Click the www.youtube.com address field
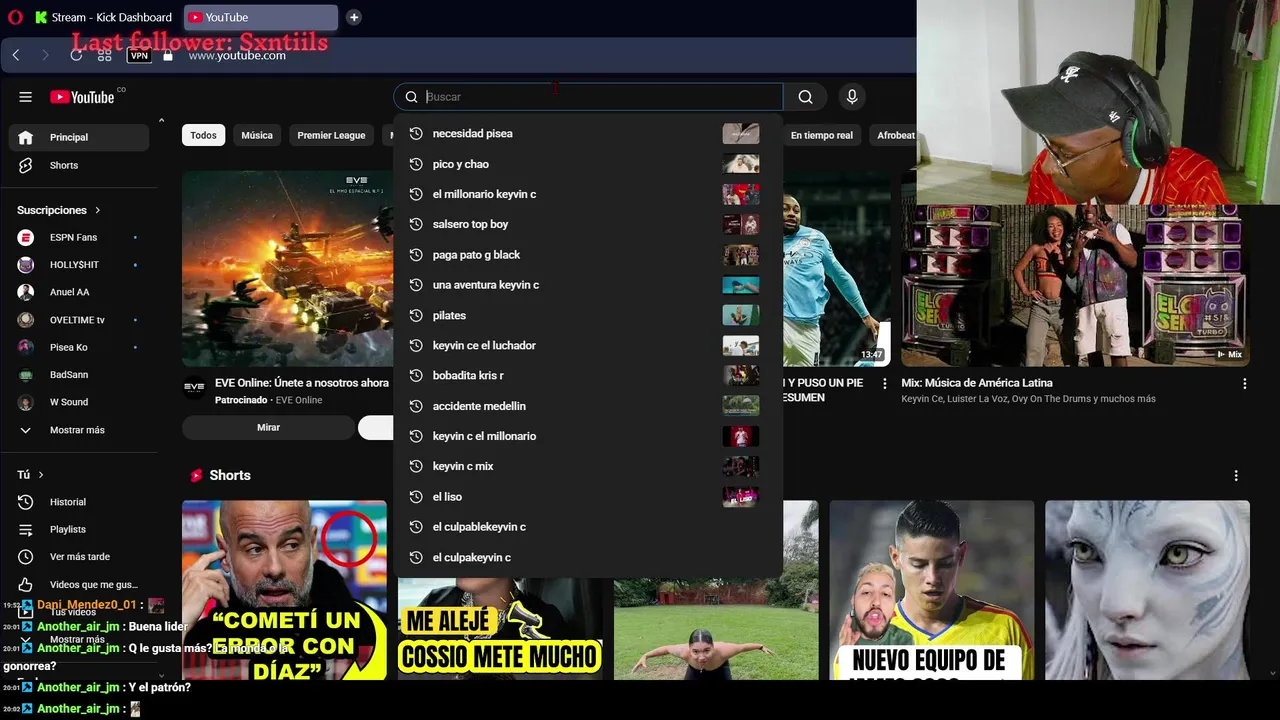The image size is (1280, 720). tap(237, 55)
